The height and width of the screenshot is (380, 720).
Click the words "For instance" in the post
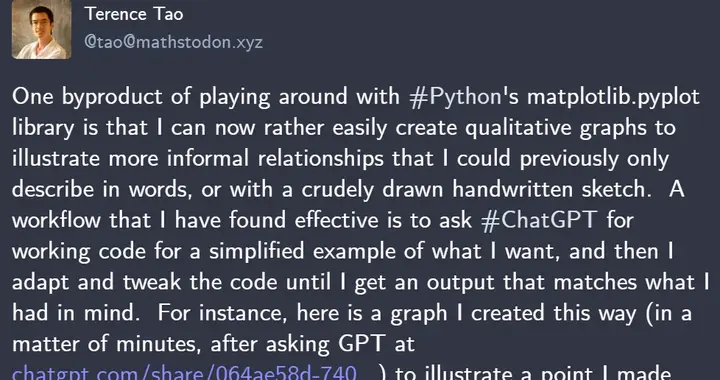coord(223,313)
